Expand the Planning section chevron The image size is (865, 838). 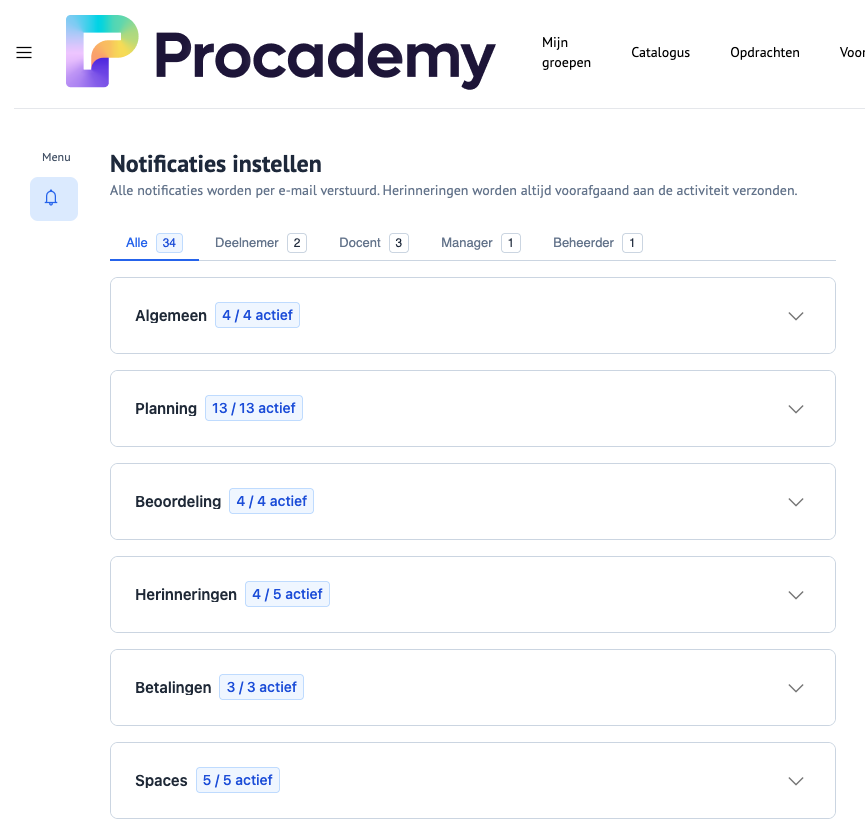click(796, 409)
